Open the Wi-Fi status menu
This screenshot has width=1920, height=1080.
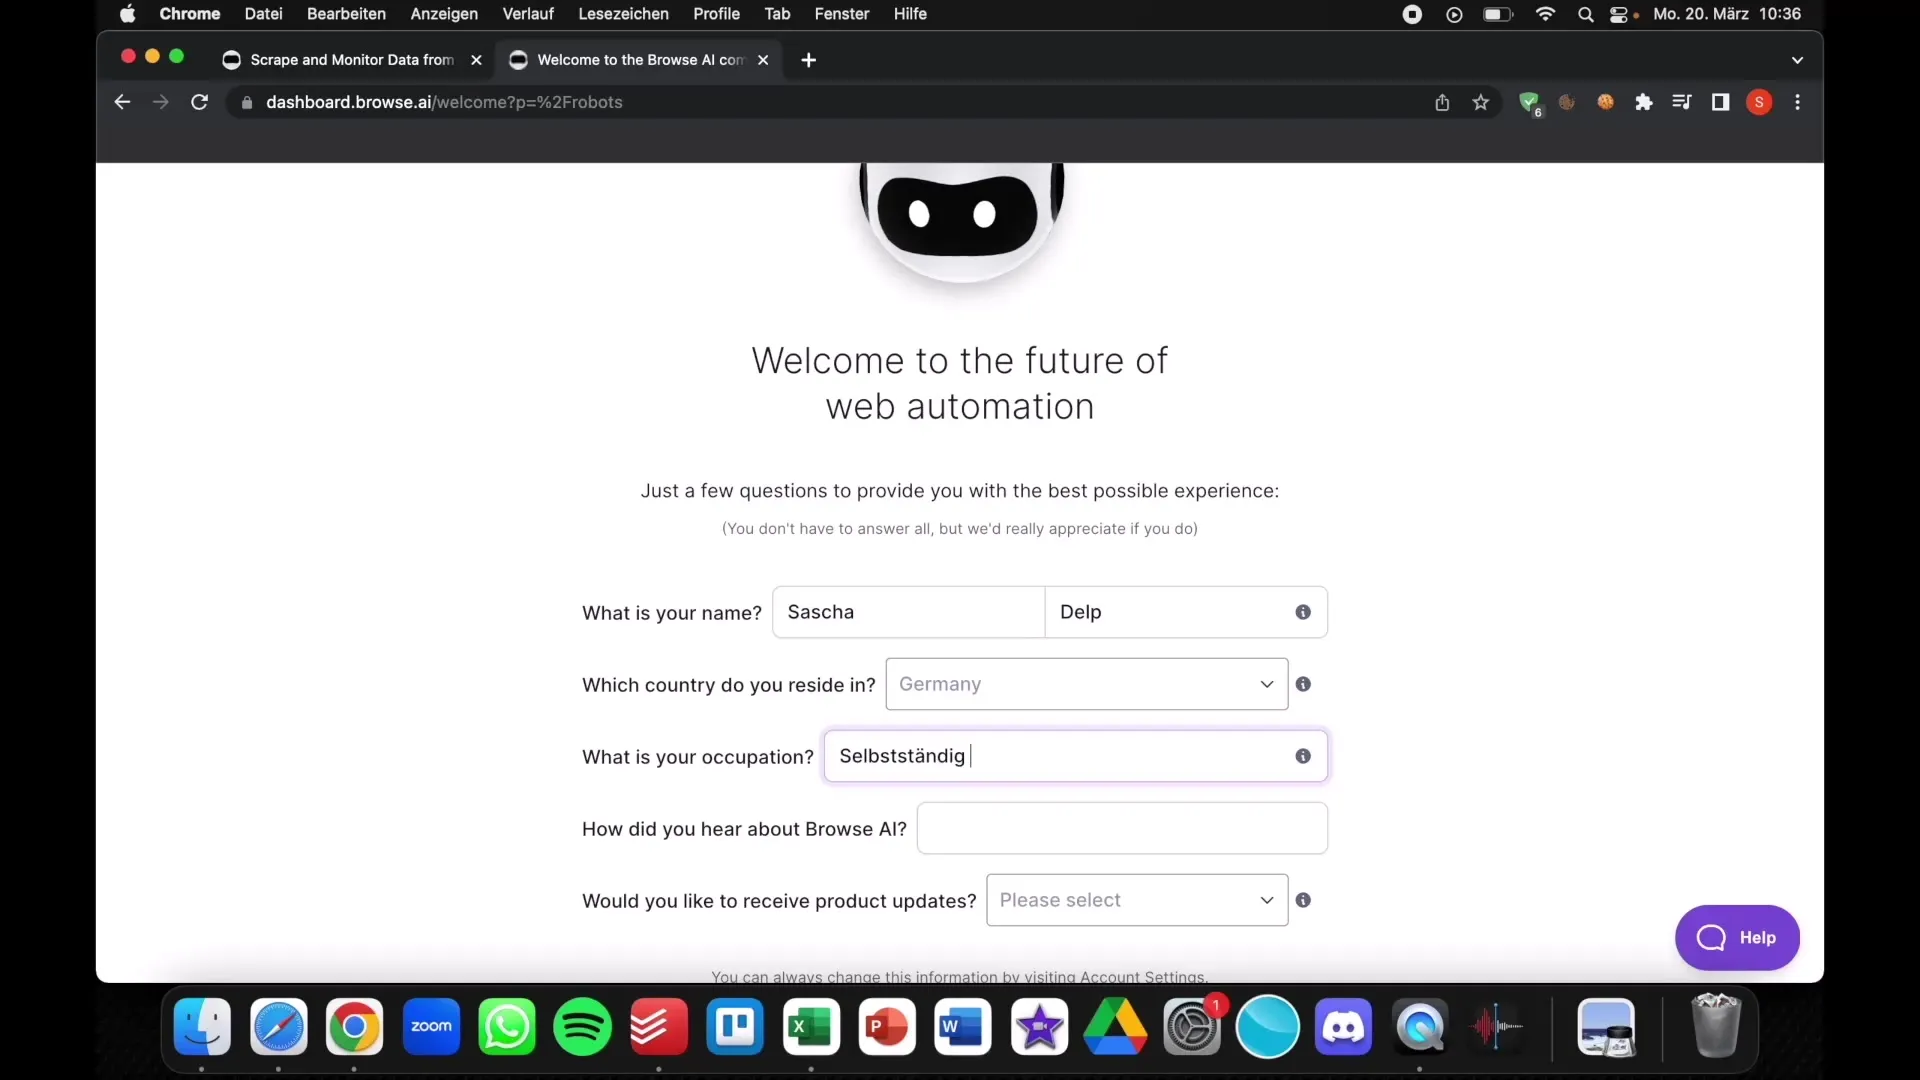1546,14
